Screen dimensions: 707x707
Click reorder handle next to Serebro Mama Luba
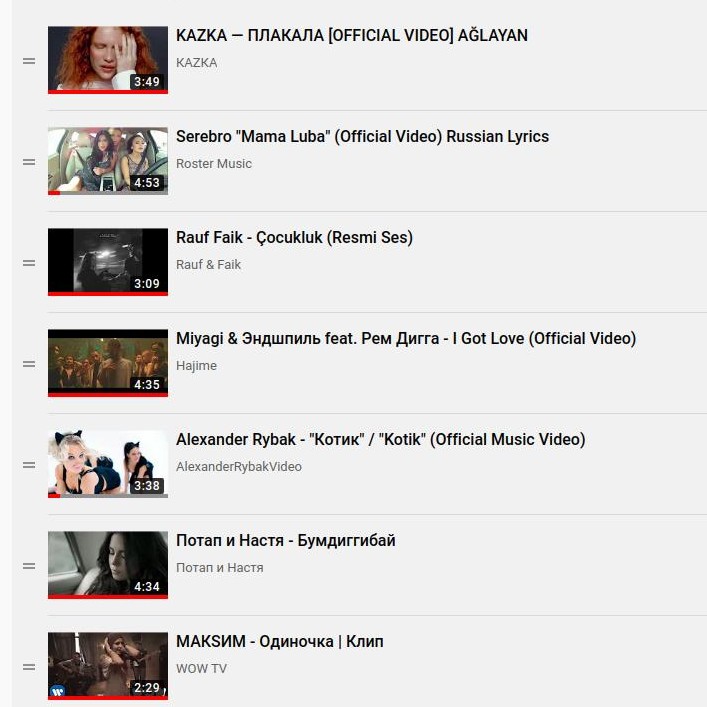pyautogui.click(x=29, y=162)
